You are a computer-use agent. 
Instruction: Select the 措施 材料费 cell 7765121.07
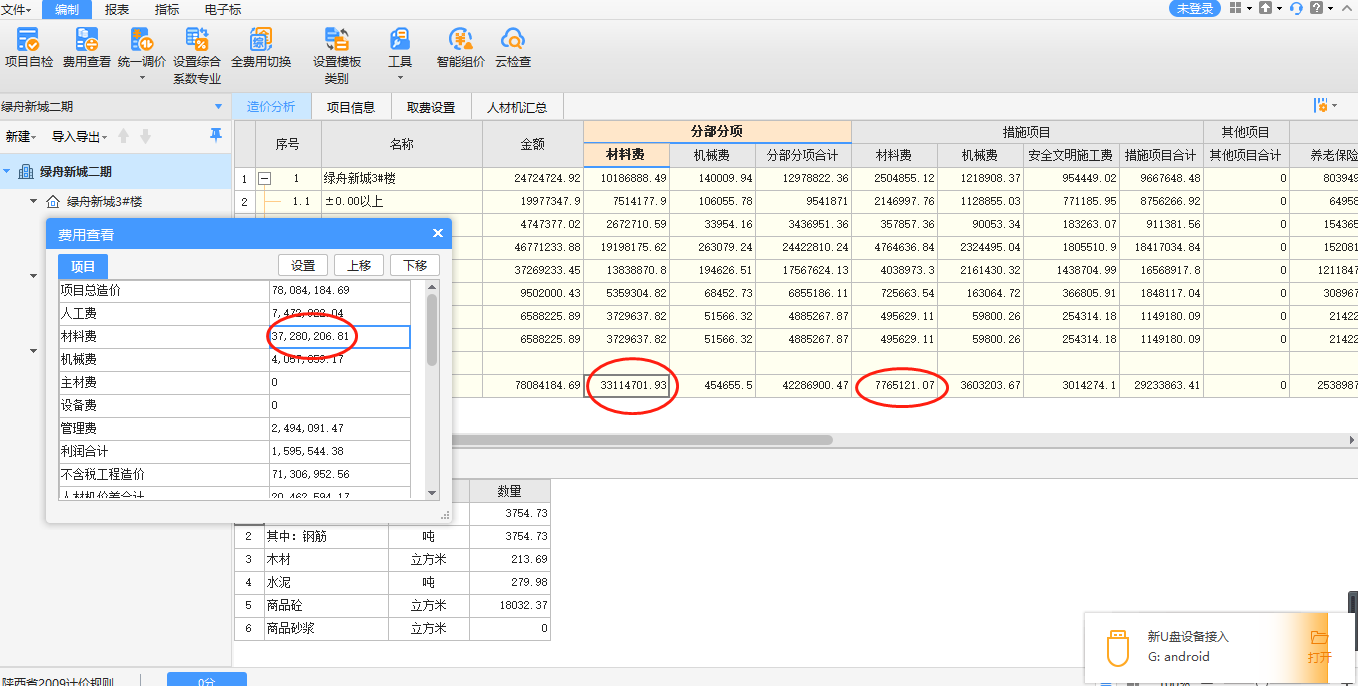tap(895, 385)
